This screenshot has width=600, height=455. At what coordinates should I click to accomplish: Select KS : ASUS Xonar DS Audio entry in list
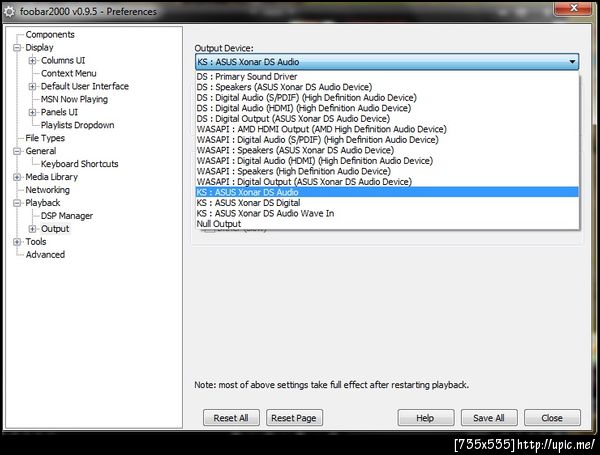click(x=387, y=192)
